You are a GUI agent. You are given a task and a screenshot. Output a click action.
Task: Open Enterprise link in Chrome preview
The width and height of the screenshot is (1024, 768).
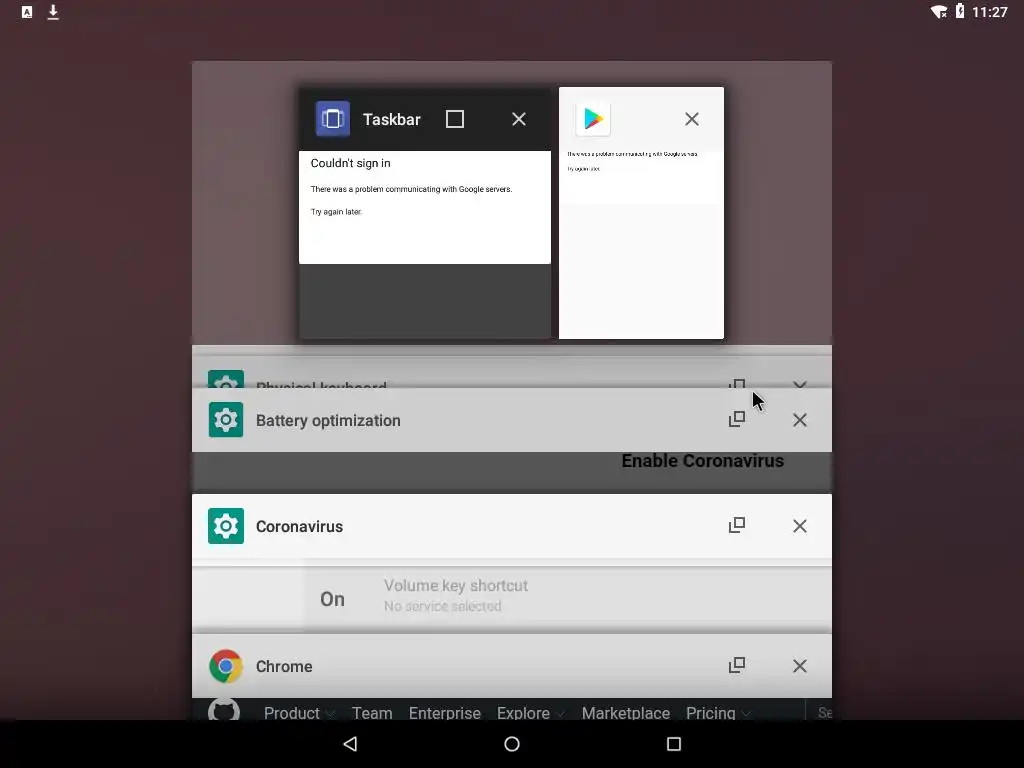(x=445, y=713)
